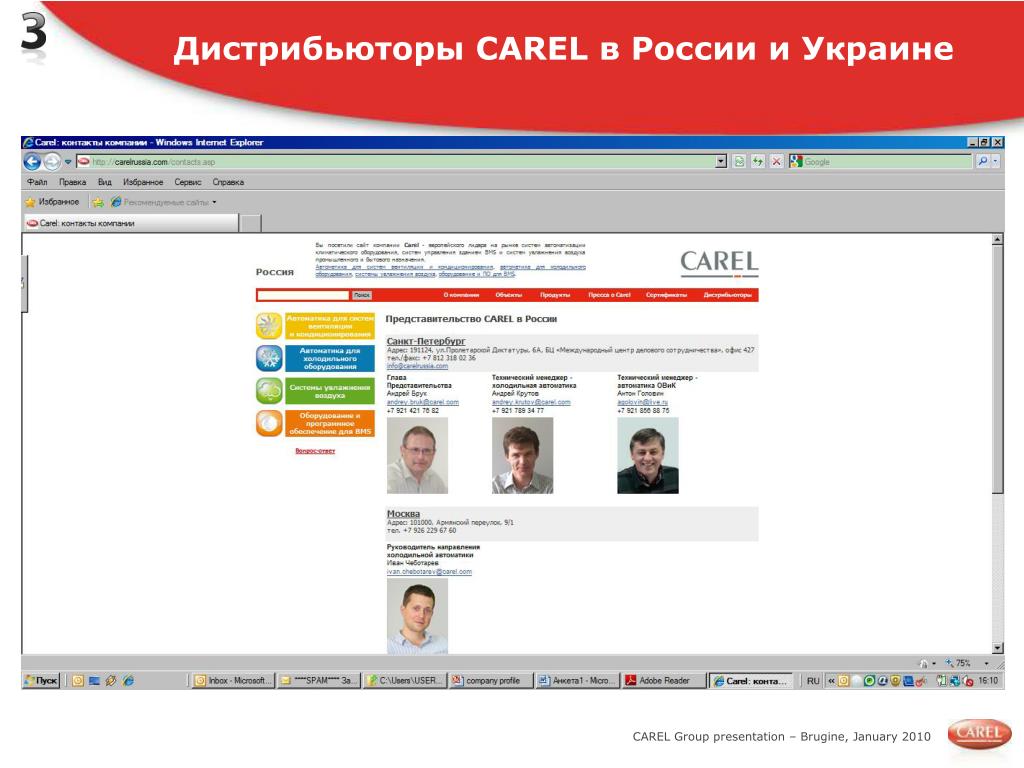Click the Москва heading link

pyautogui.click(x=403, y=513)
